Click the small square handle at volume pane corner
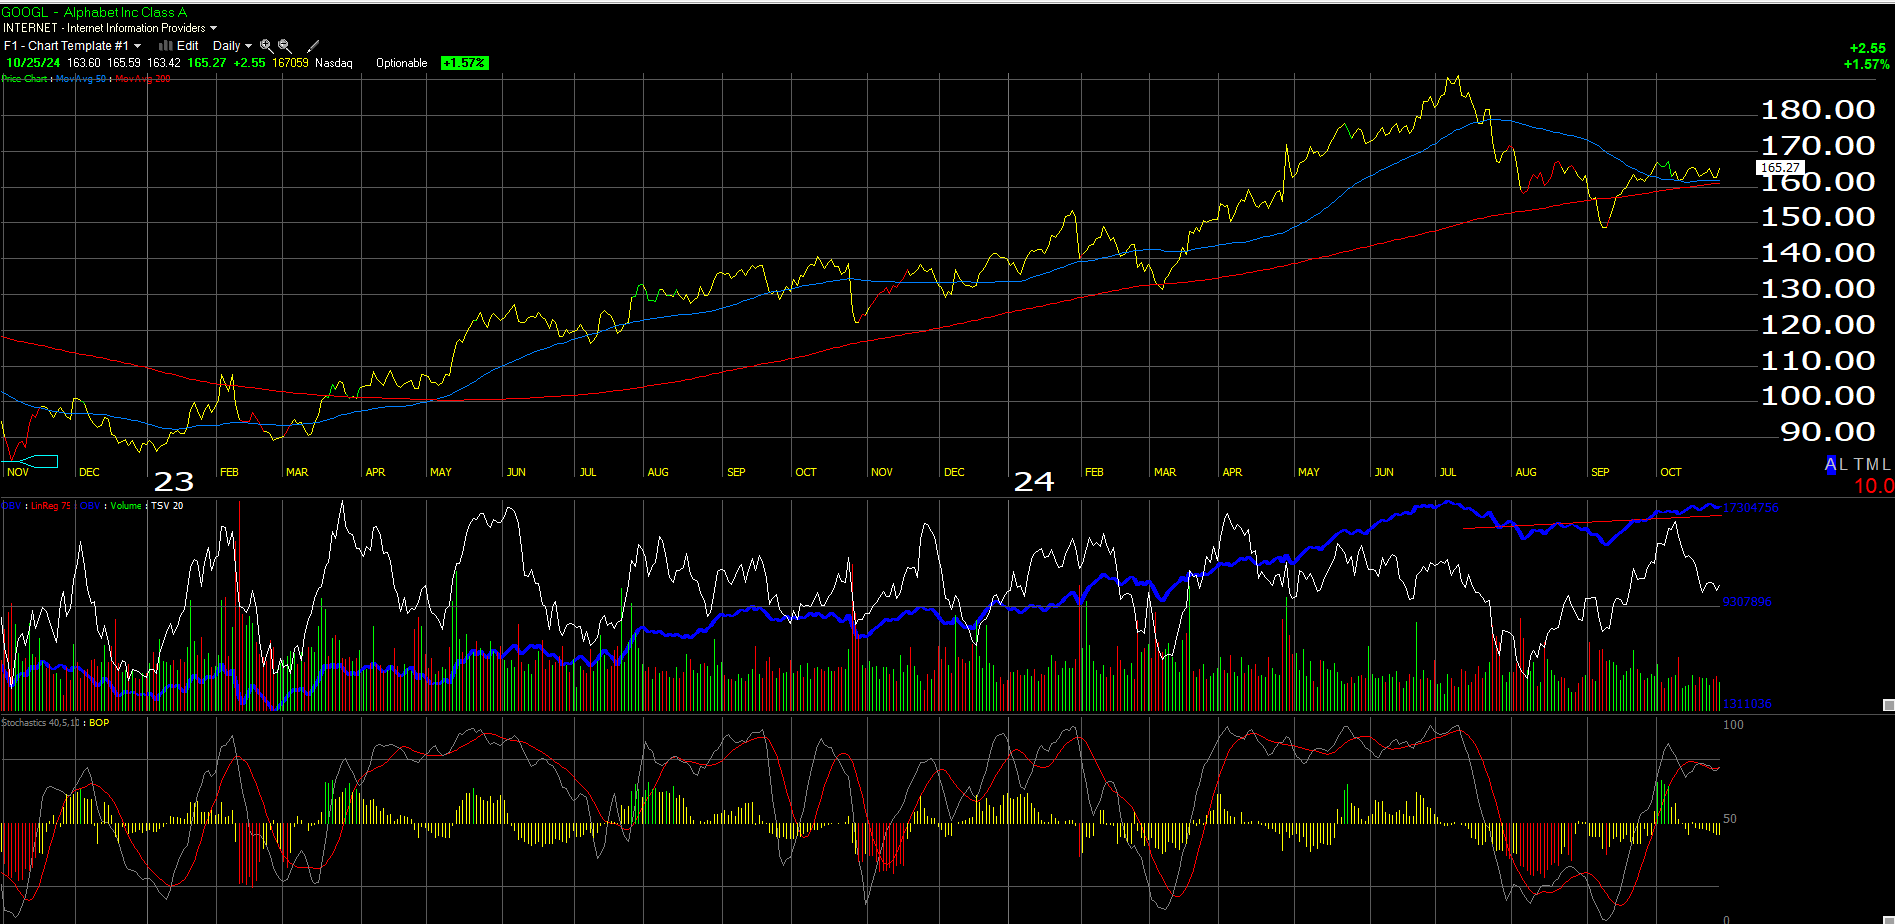Image resolution: width=1895 pixels, height=924 pixels. tap(1888, 705)
